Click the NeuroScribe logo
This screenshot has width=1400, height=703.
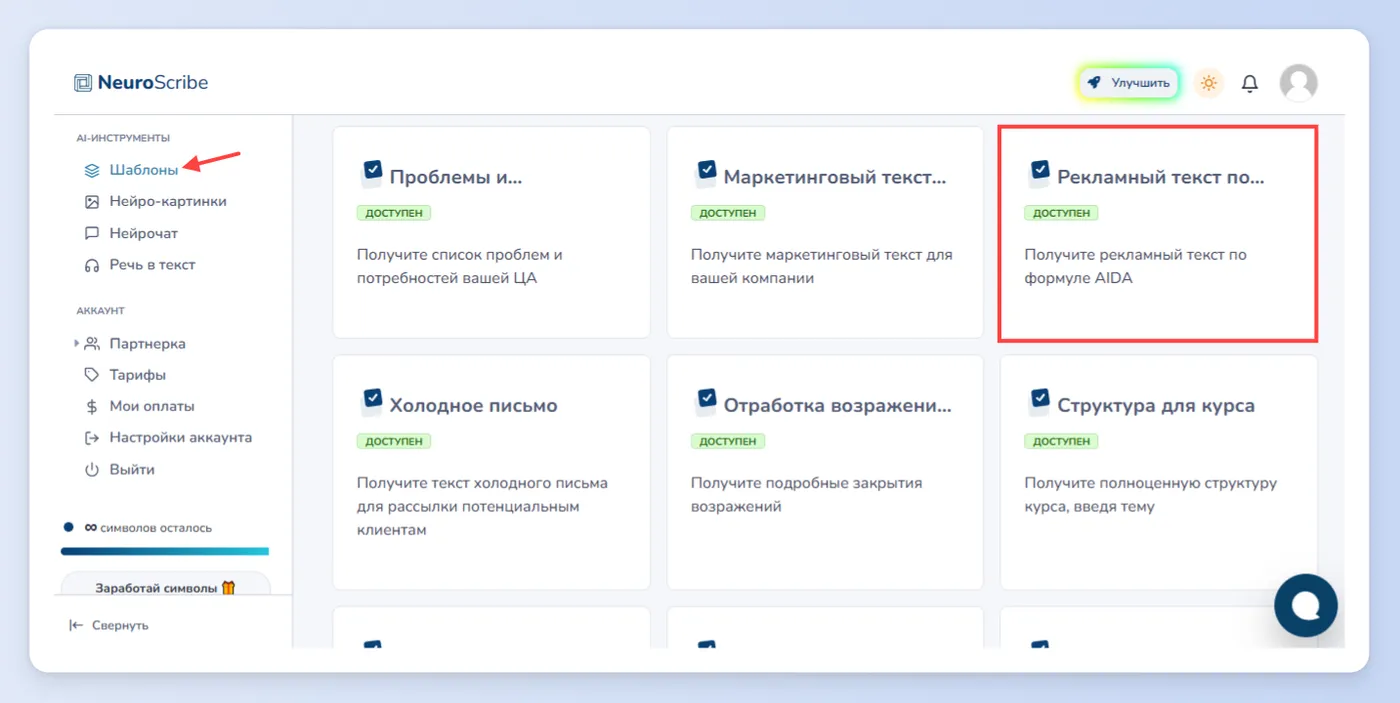tap(141, 83)
